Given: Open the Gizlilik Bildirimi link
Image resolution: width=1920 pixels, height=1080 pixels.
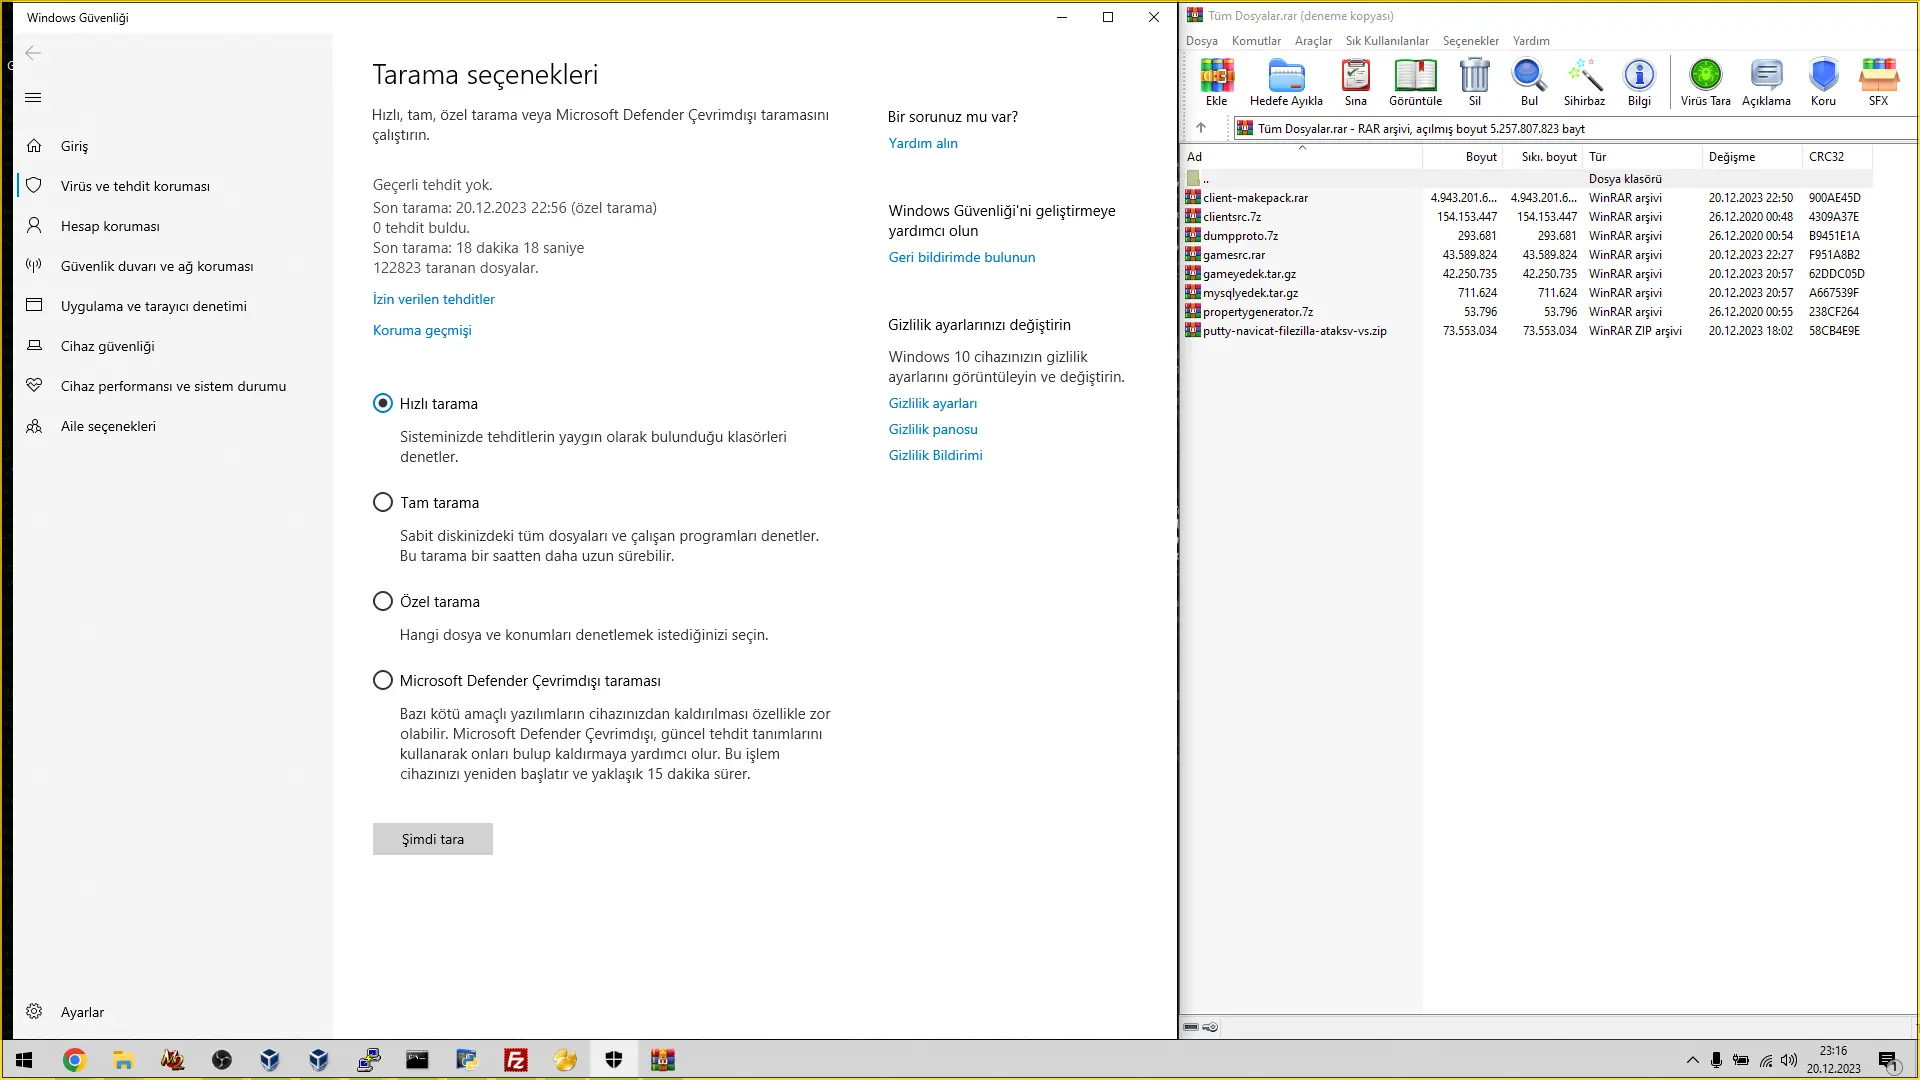Looking at the screenshot, I should 936,455.
